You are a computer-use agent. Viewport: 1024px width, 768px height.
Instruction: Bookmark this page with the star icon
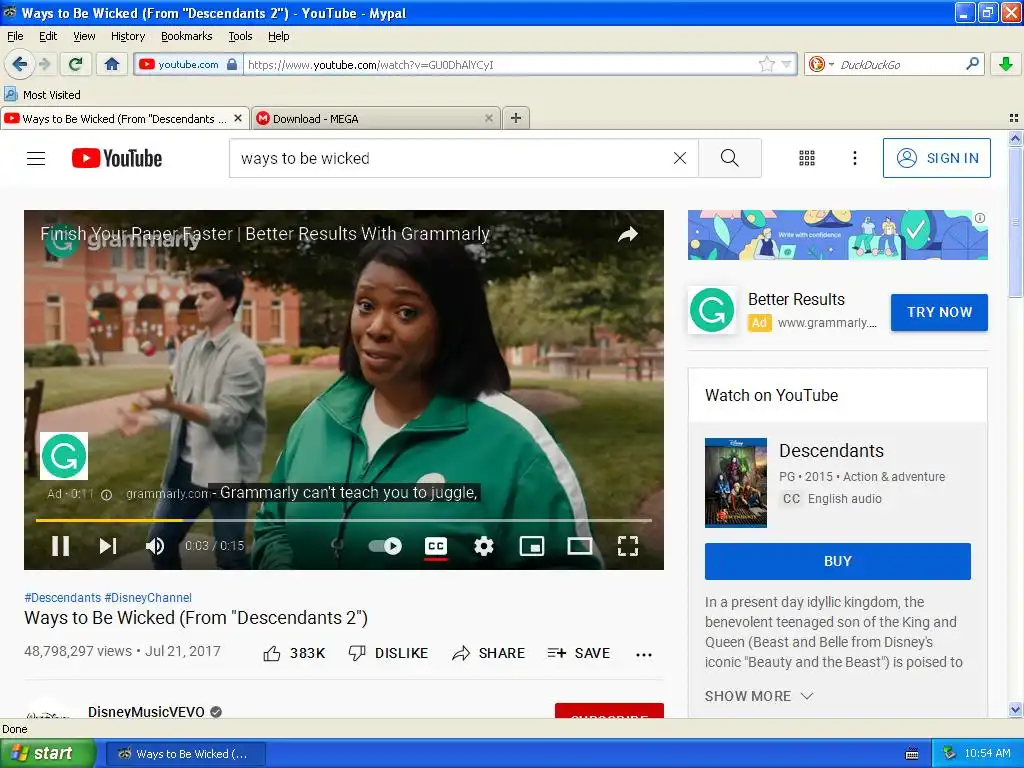click(x=767, y=64)
